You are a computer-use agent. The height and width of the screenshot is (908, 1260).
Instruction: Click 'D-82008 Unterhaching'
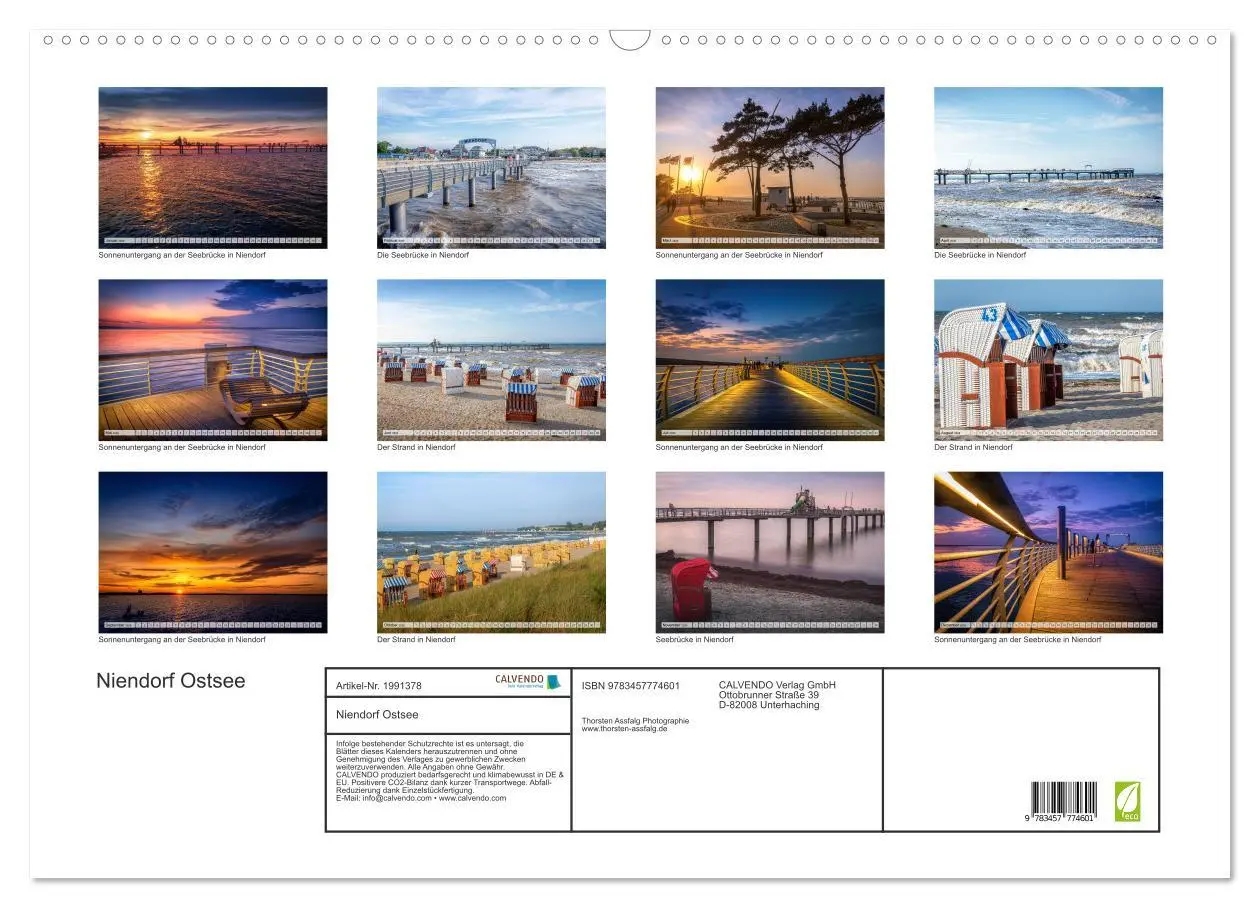pos(769,705)
